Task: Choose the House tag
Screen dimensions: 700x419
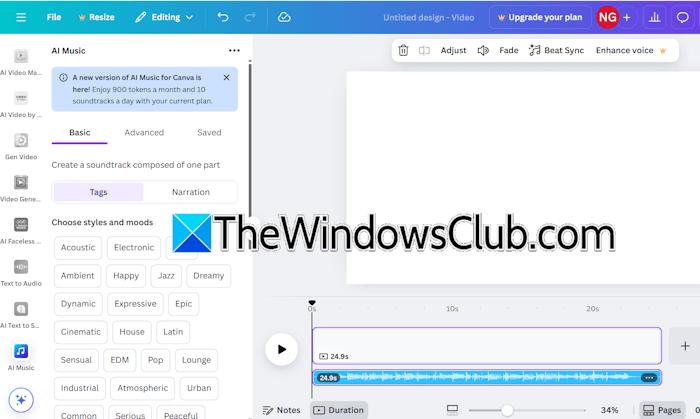Action: tap(132, 332)
